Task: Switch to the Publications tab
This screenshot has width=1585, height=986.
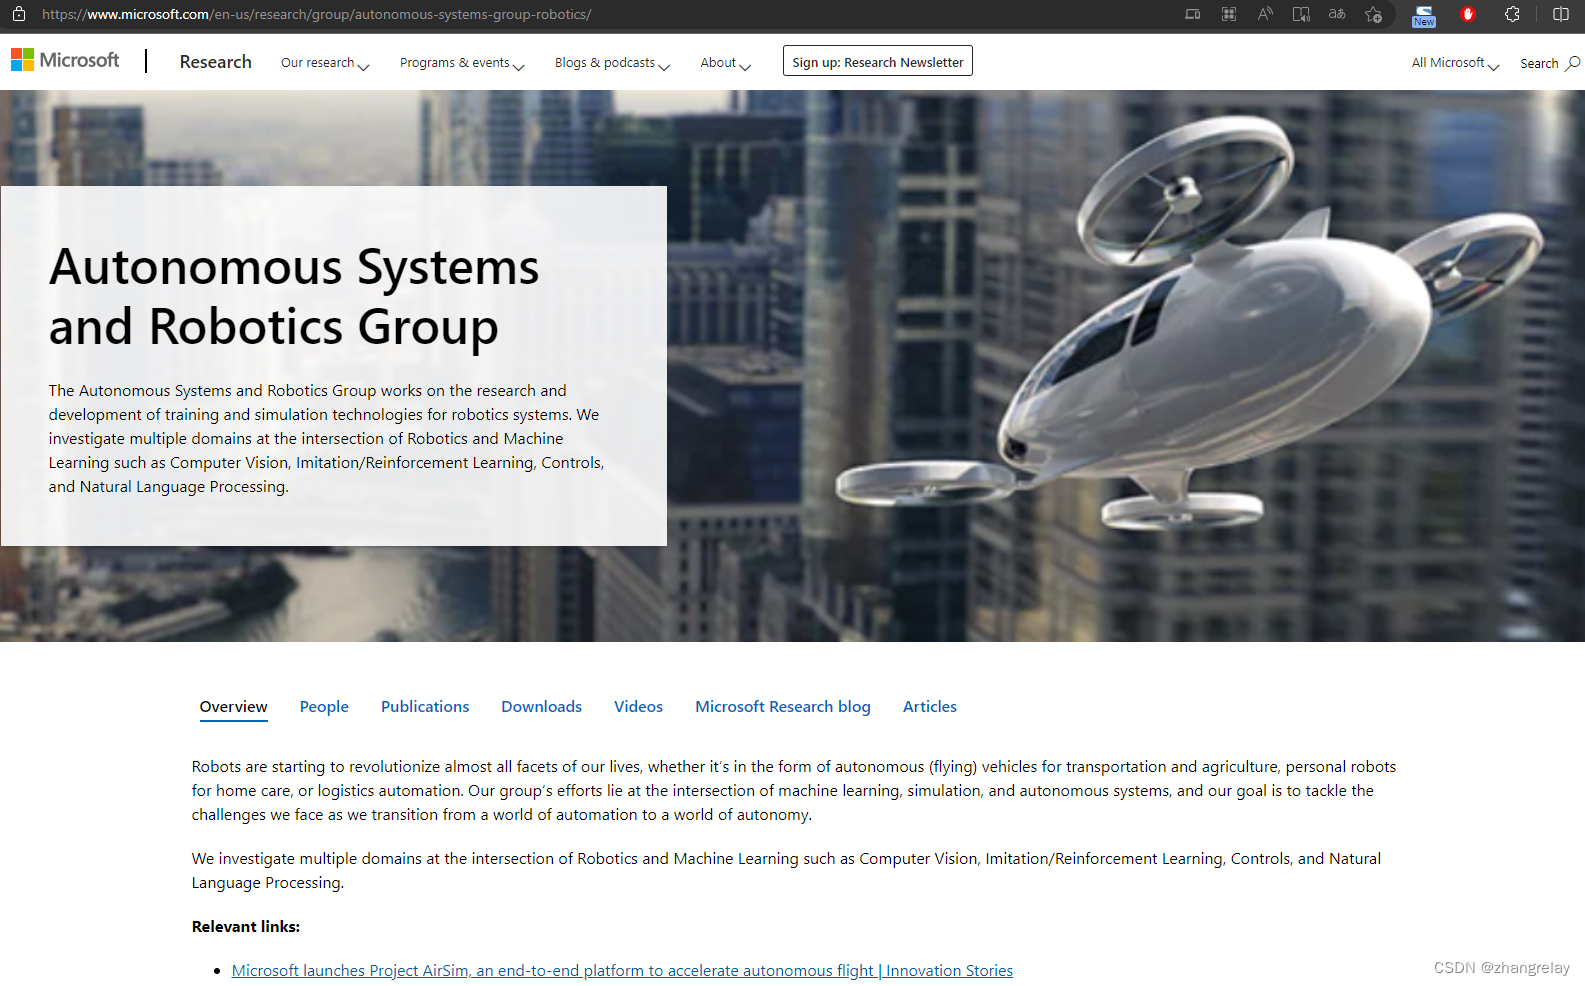Action: click(x=425, y=707)
